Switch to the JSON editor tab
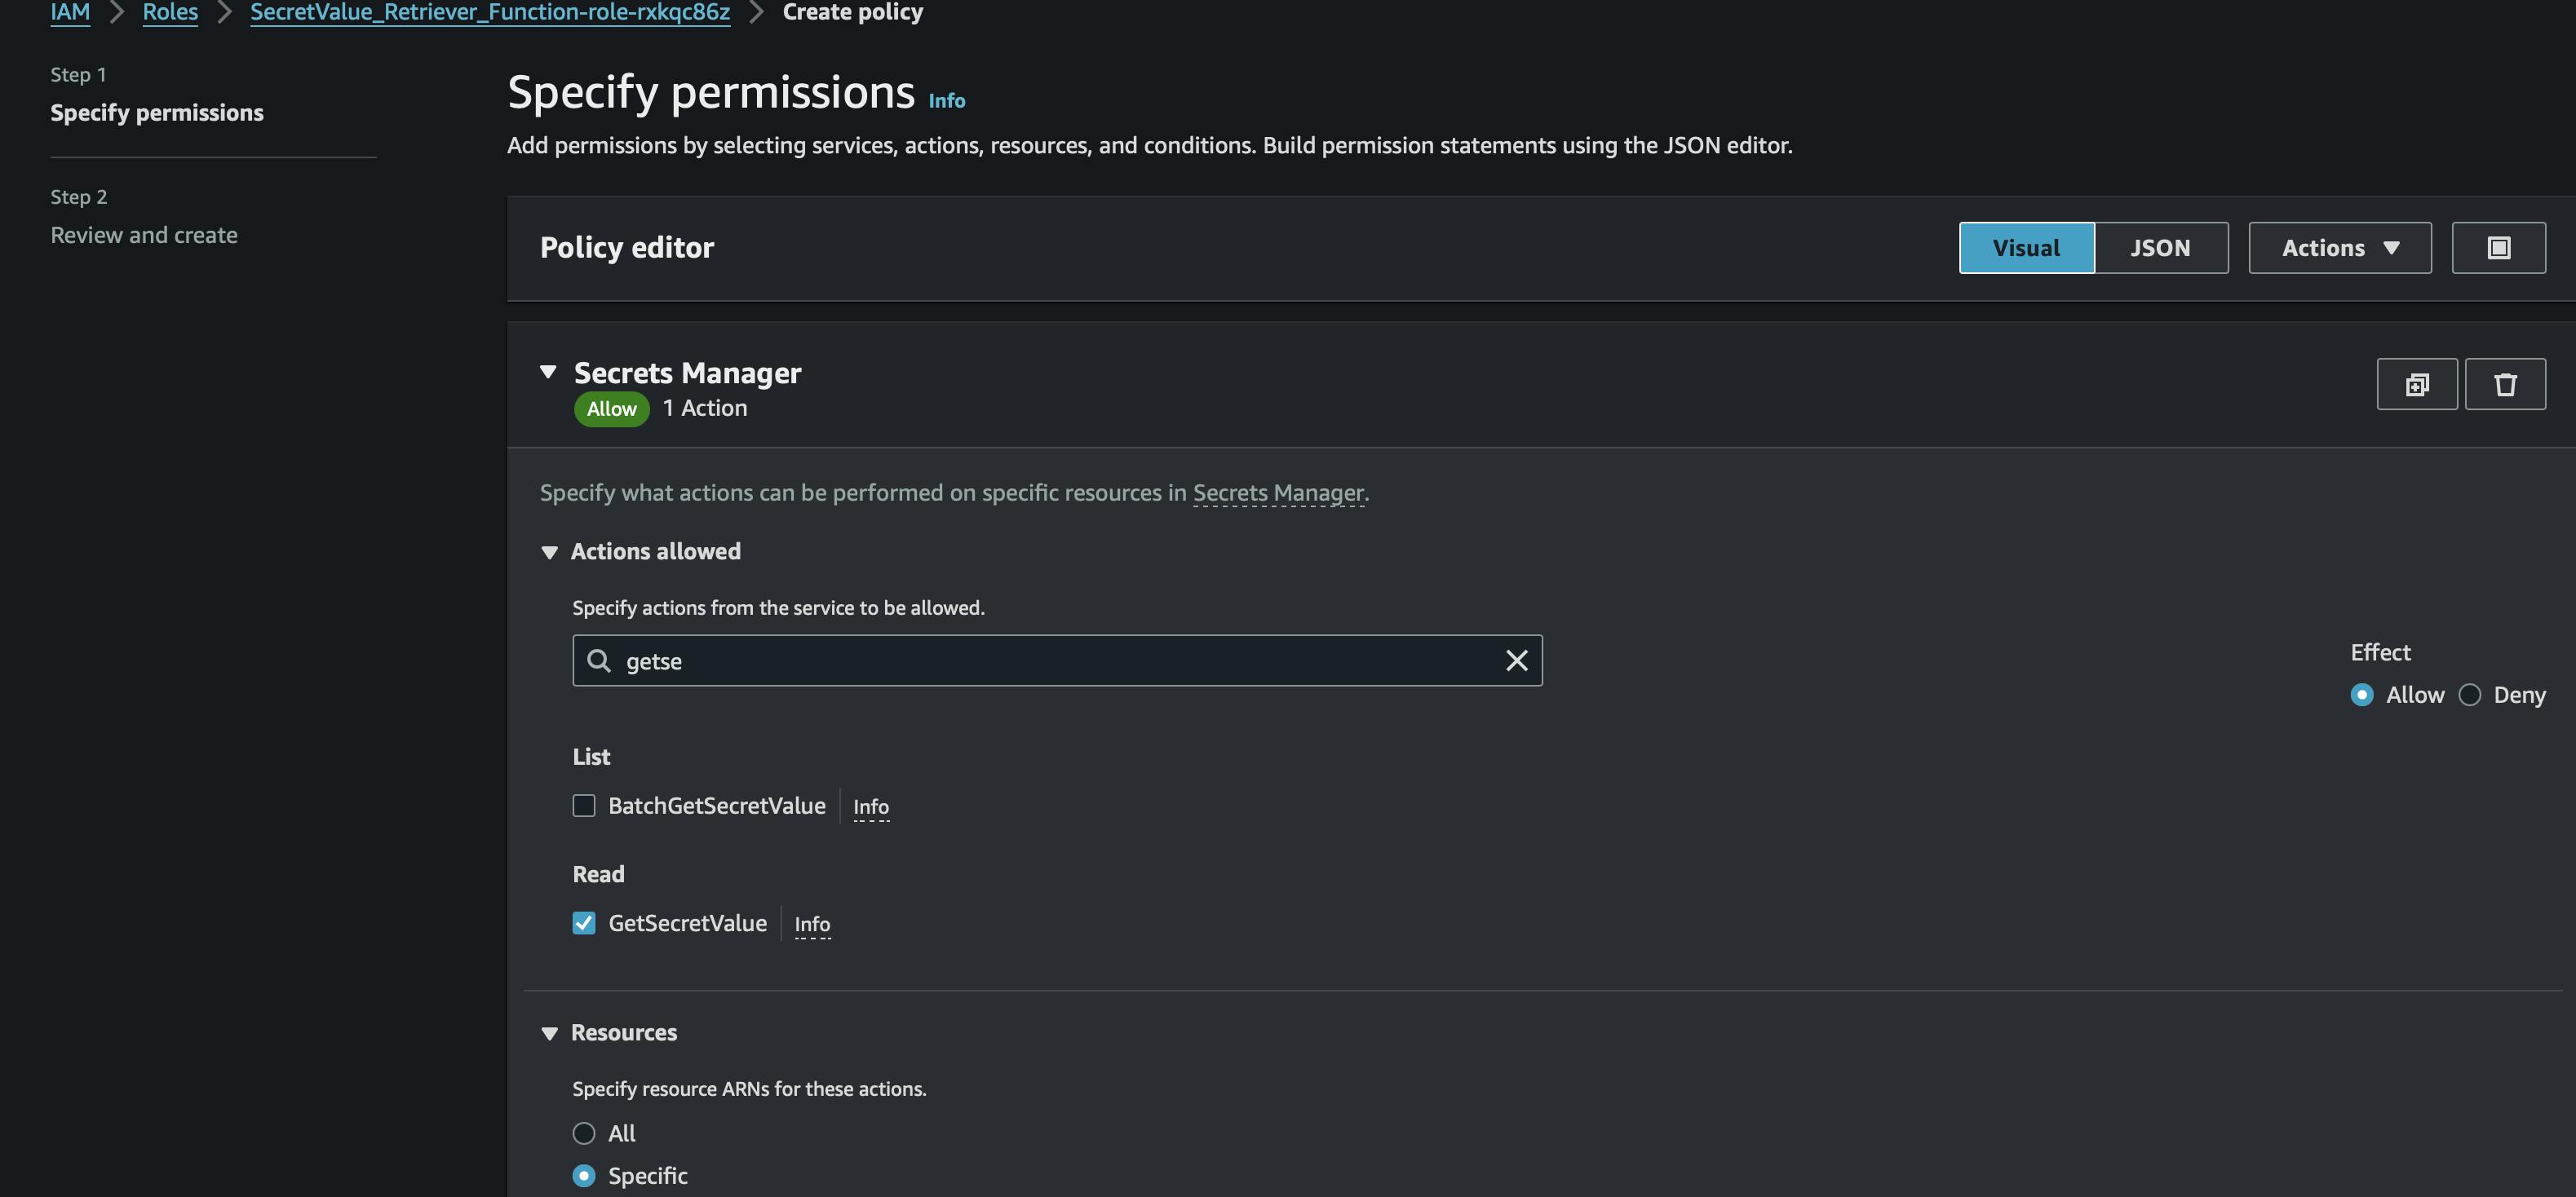Viewport: 2576px width, 1197px height. [2160, 248]
